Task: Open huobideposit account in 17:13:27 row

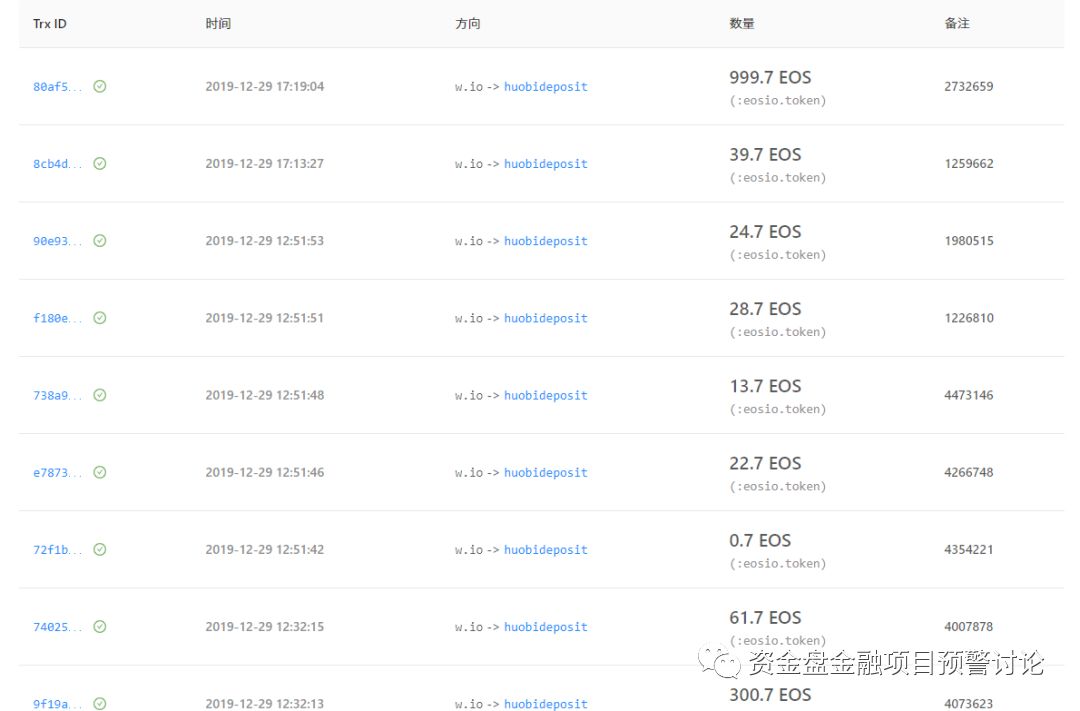Action: click(x=546, y=164)
